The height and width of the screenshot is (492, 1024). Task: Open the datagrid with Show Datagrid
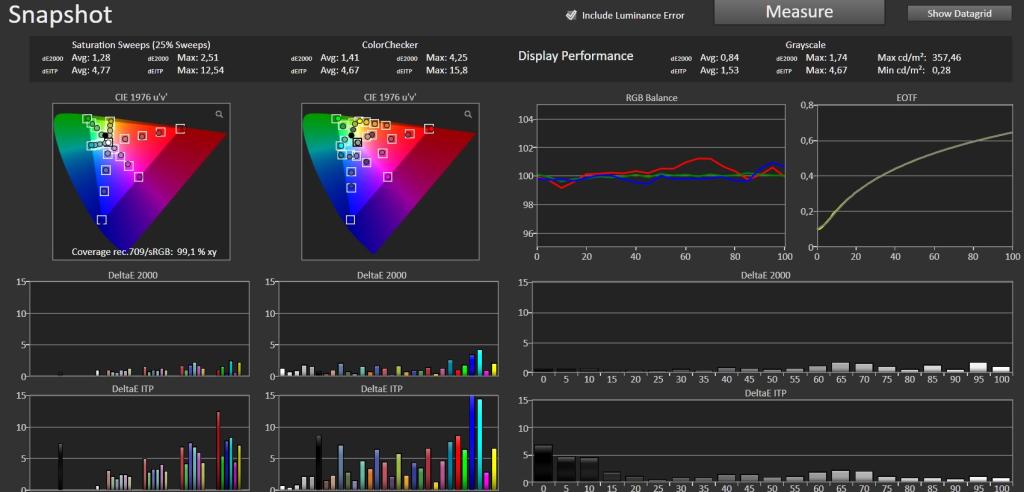(x=959, y=13)
